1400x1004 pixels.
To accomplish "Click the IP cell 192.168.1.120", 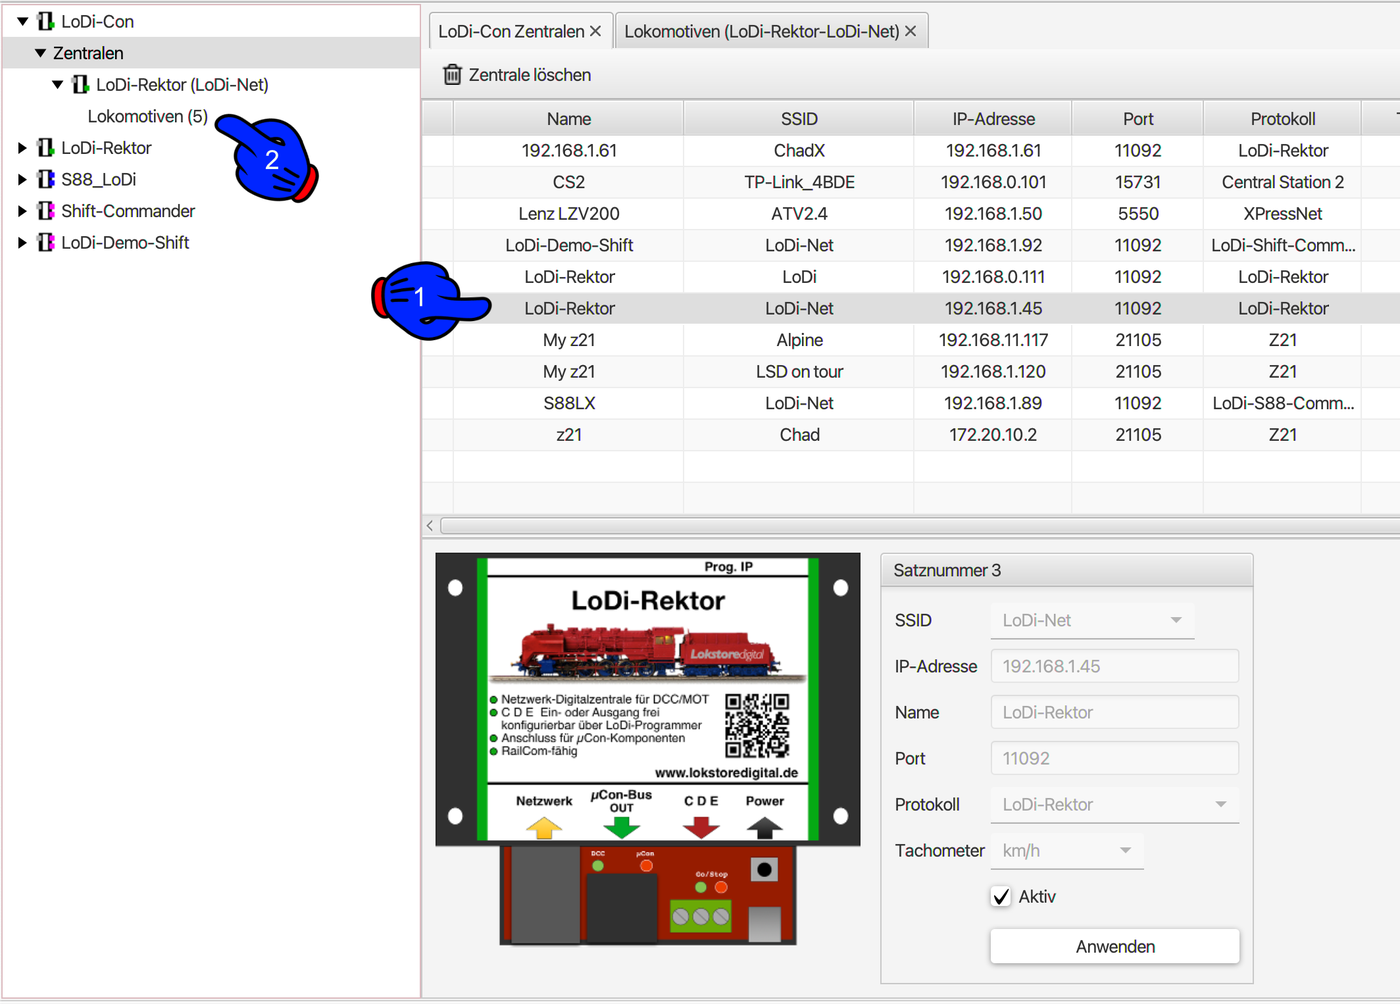I will pos(993,372).
